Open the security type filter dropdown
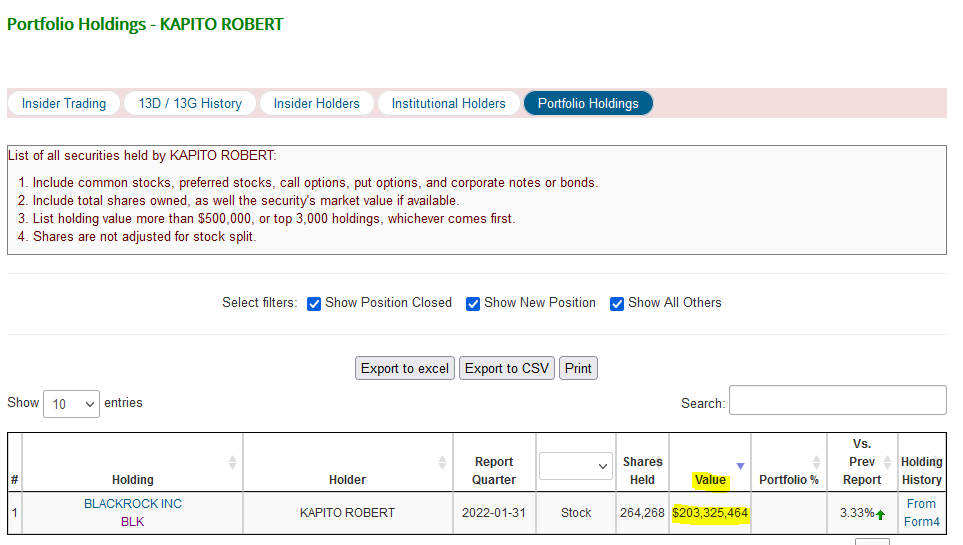 [575, 466]
